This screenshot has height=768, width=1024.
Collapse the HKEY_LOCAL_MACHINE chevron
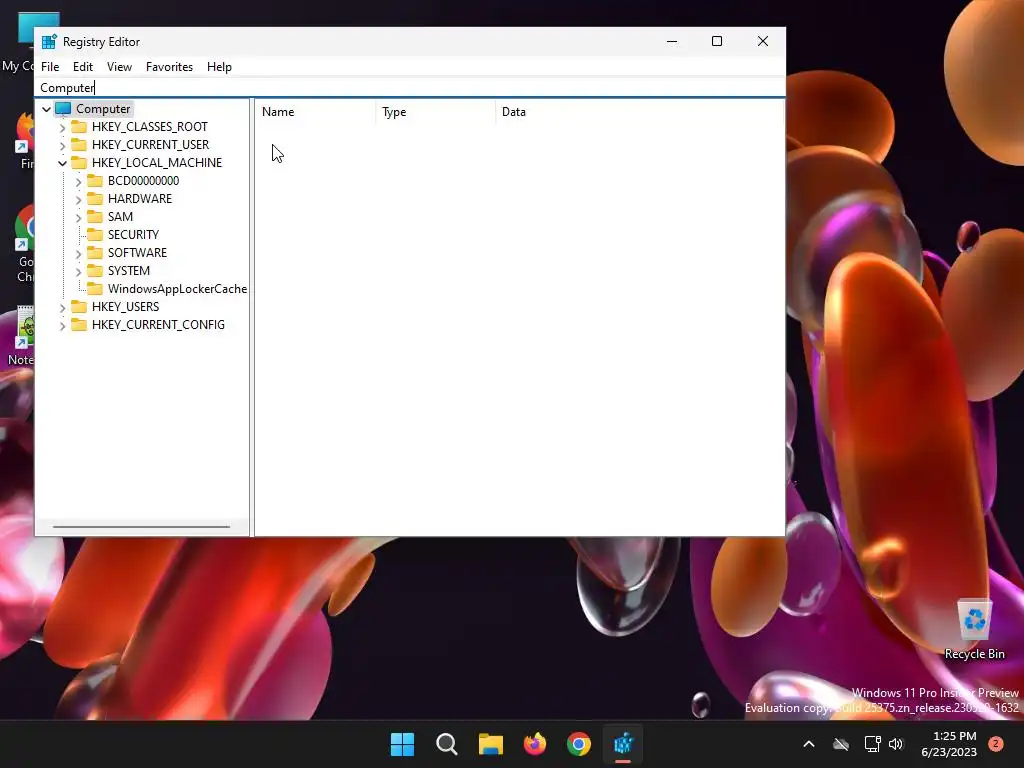[x=63, y=163]
